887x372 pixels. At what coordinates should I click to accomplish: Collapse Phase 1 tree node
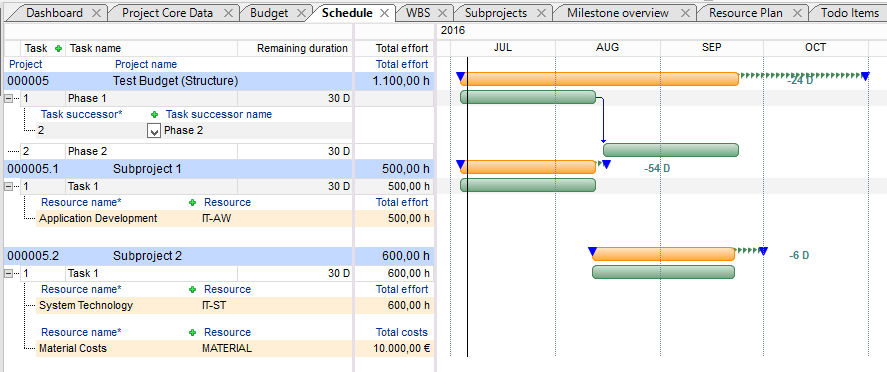point(8,98)
